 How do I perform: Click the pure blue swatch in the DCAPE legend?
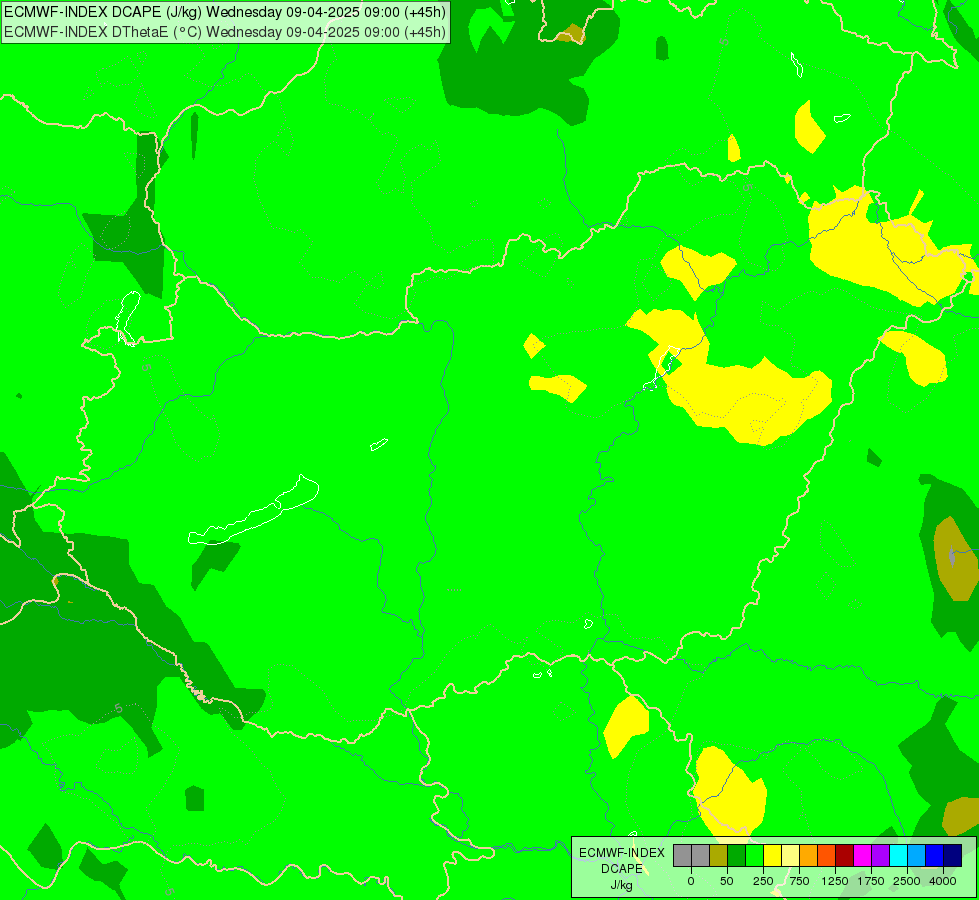point(935,856)
